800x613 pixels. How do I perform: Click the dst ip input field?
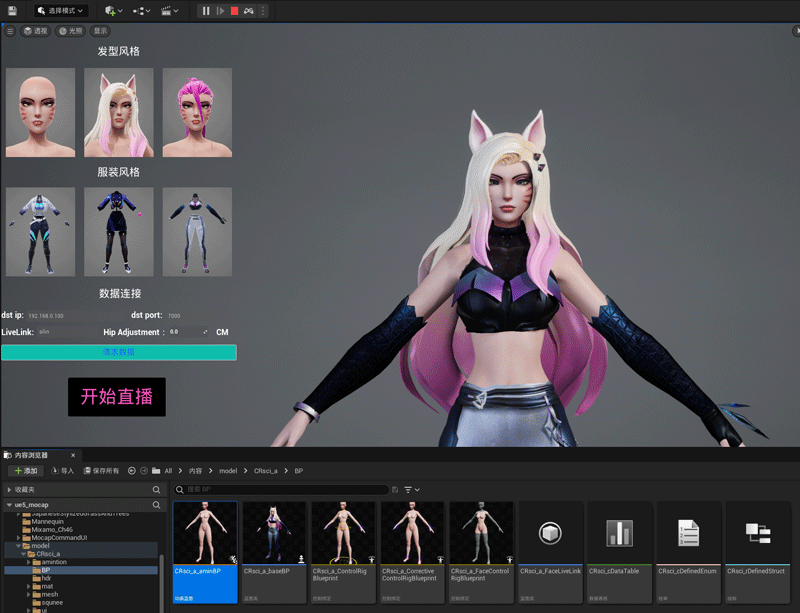click(76, 315)
